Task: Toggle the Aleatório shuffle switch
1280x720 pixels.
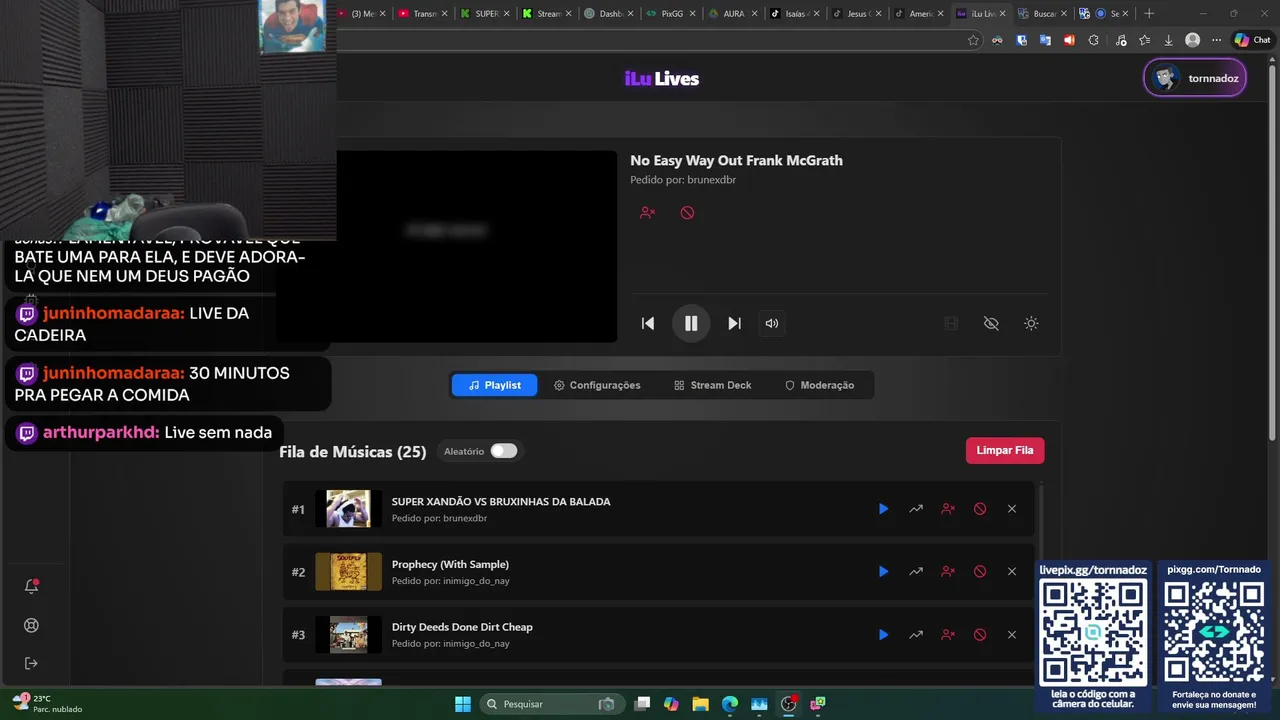Action: tap(504, 451)
